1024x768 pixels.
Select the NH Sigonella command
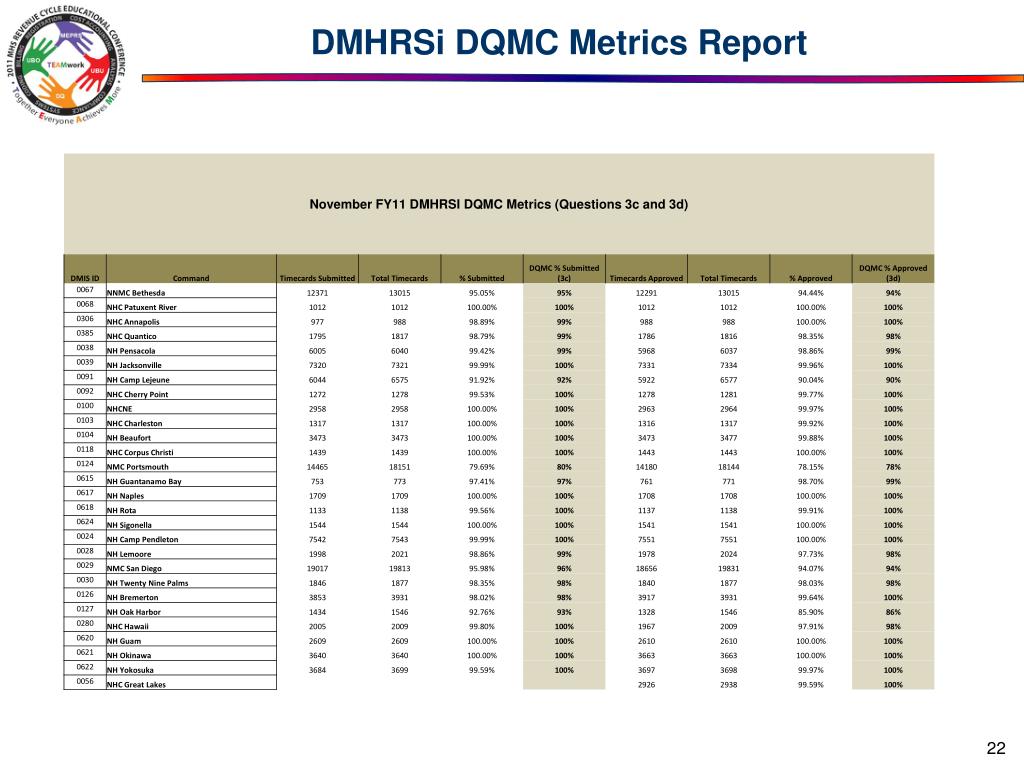click(129, 525)
